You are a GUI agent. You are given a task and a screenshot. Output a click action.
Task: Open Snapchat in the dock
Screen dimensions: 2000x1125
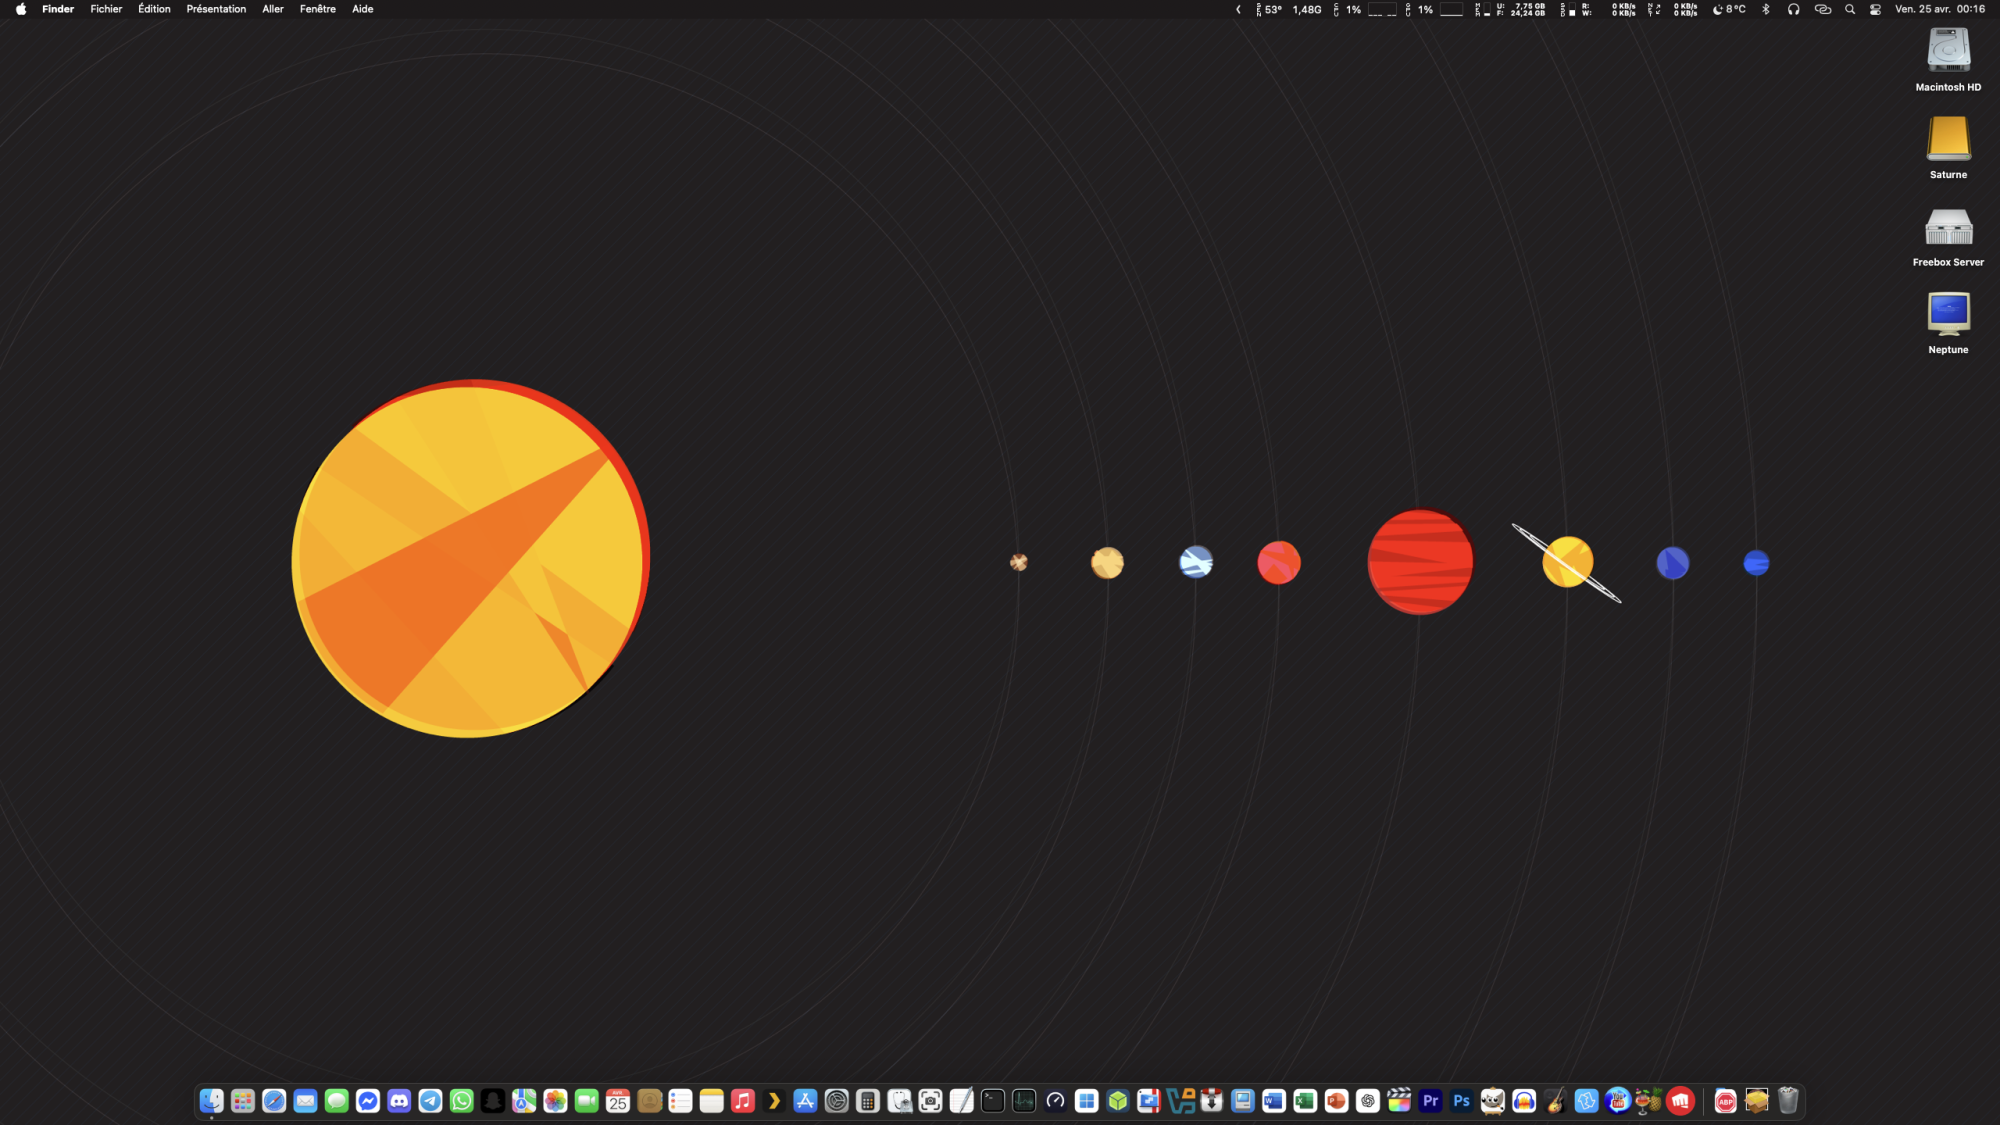493,1101
